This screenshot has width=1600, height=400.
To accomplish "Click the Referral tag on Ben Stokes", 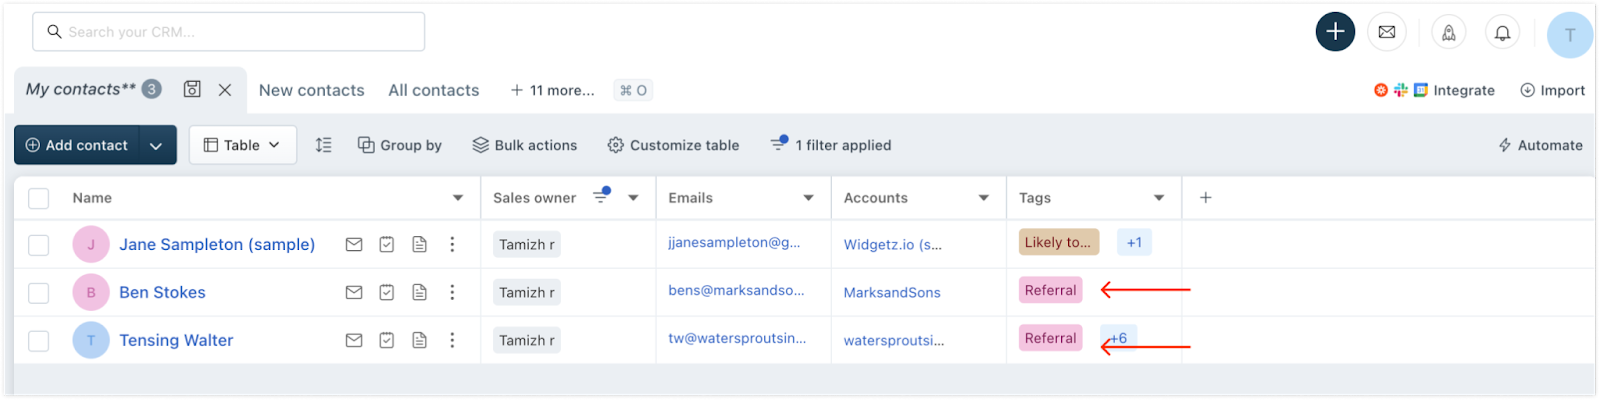I will tap(1050, 290).
